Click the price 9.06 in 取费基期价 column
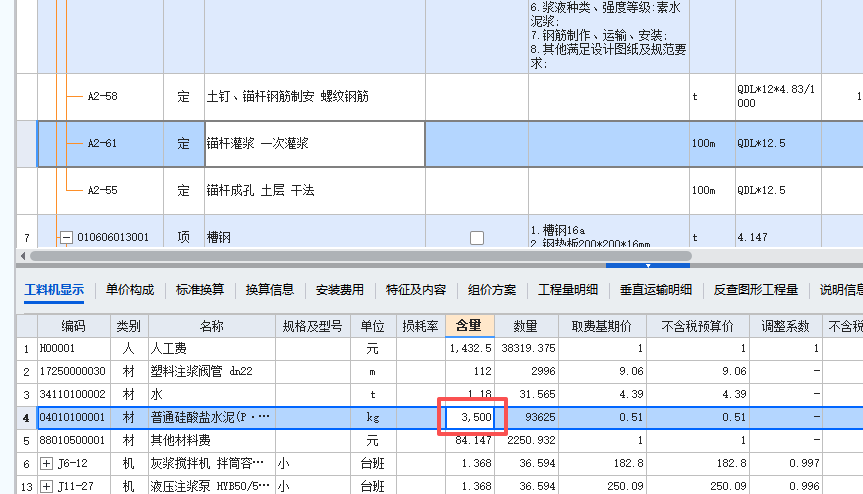 pyautogui.click(x=631, y=371)
